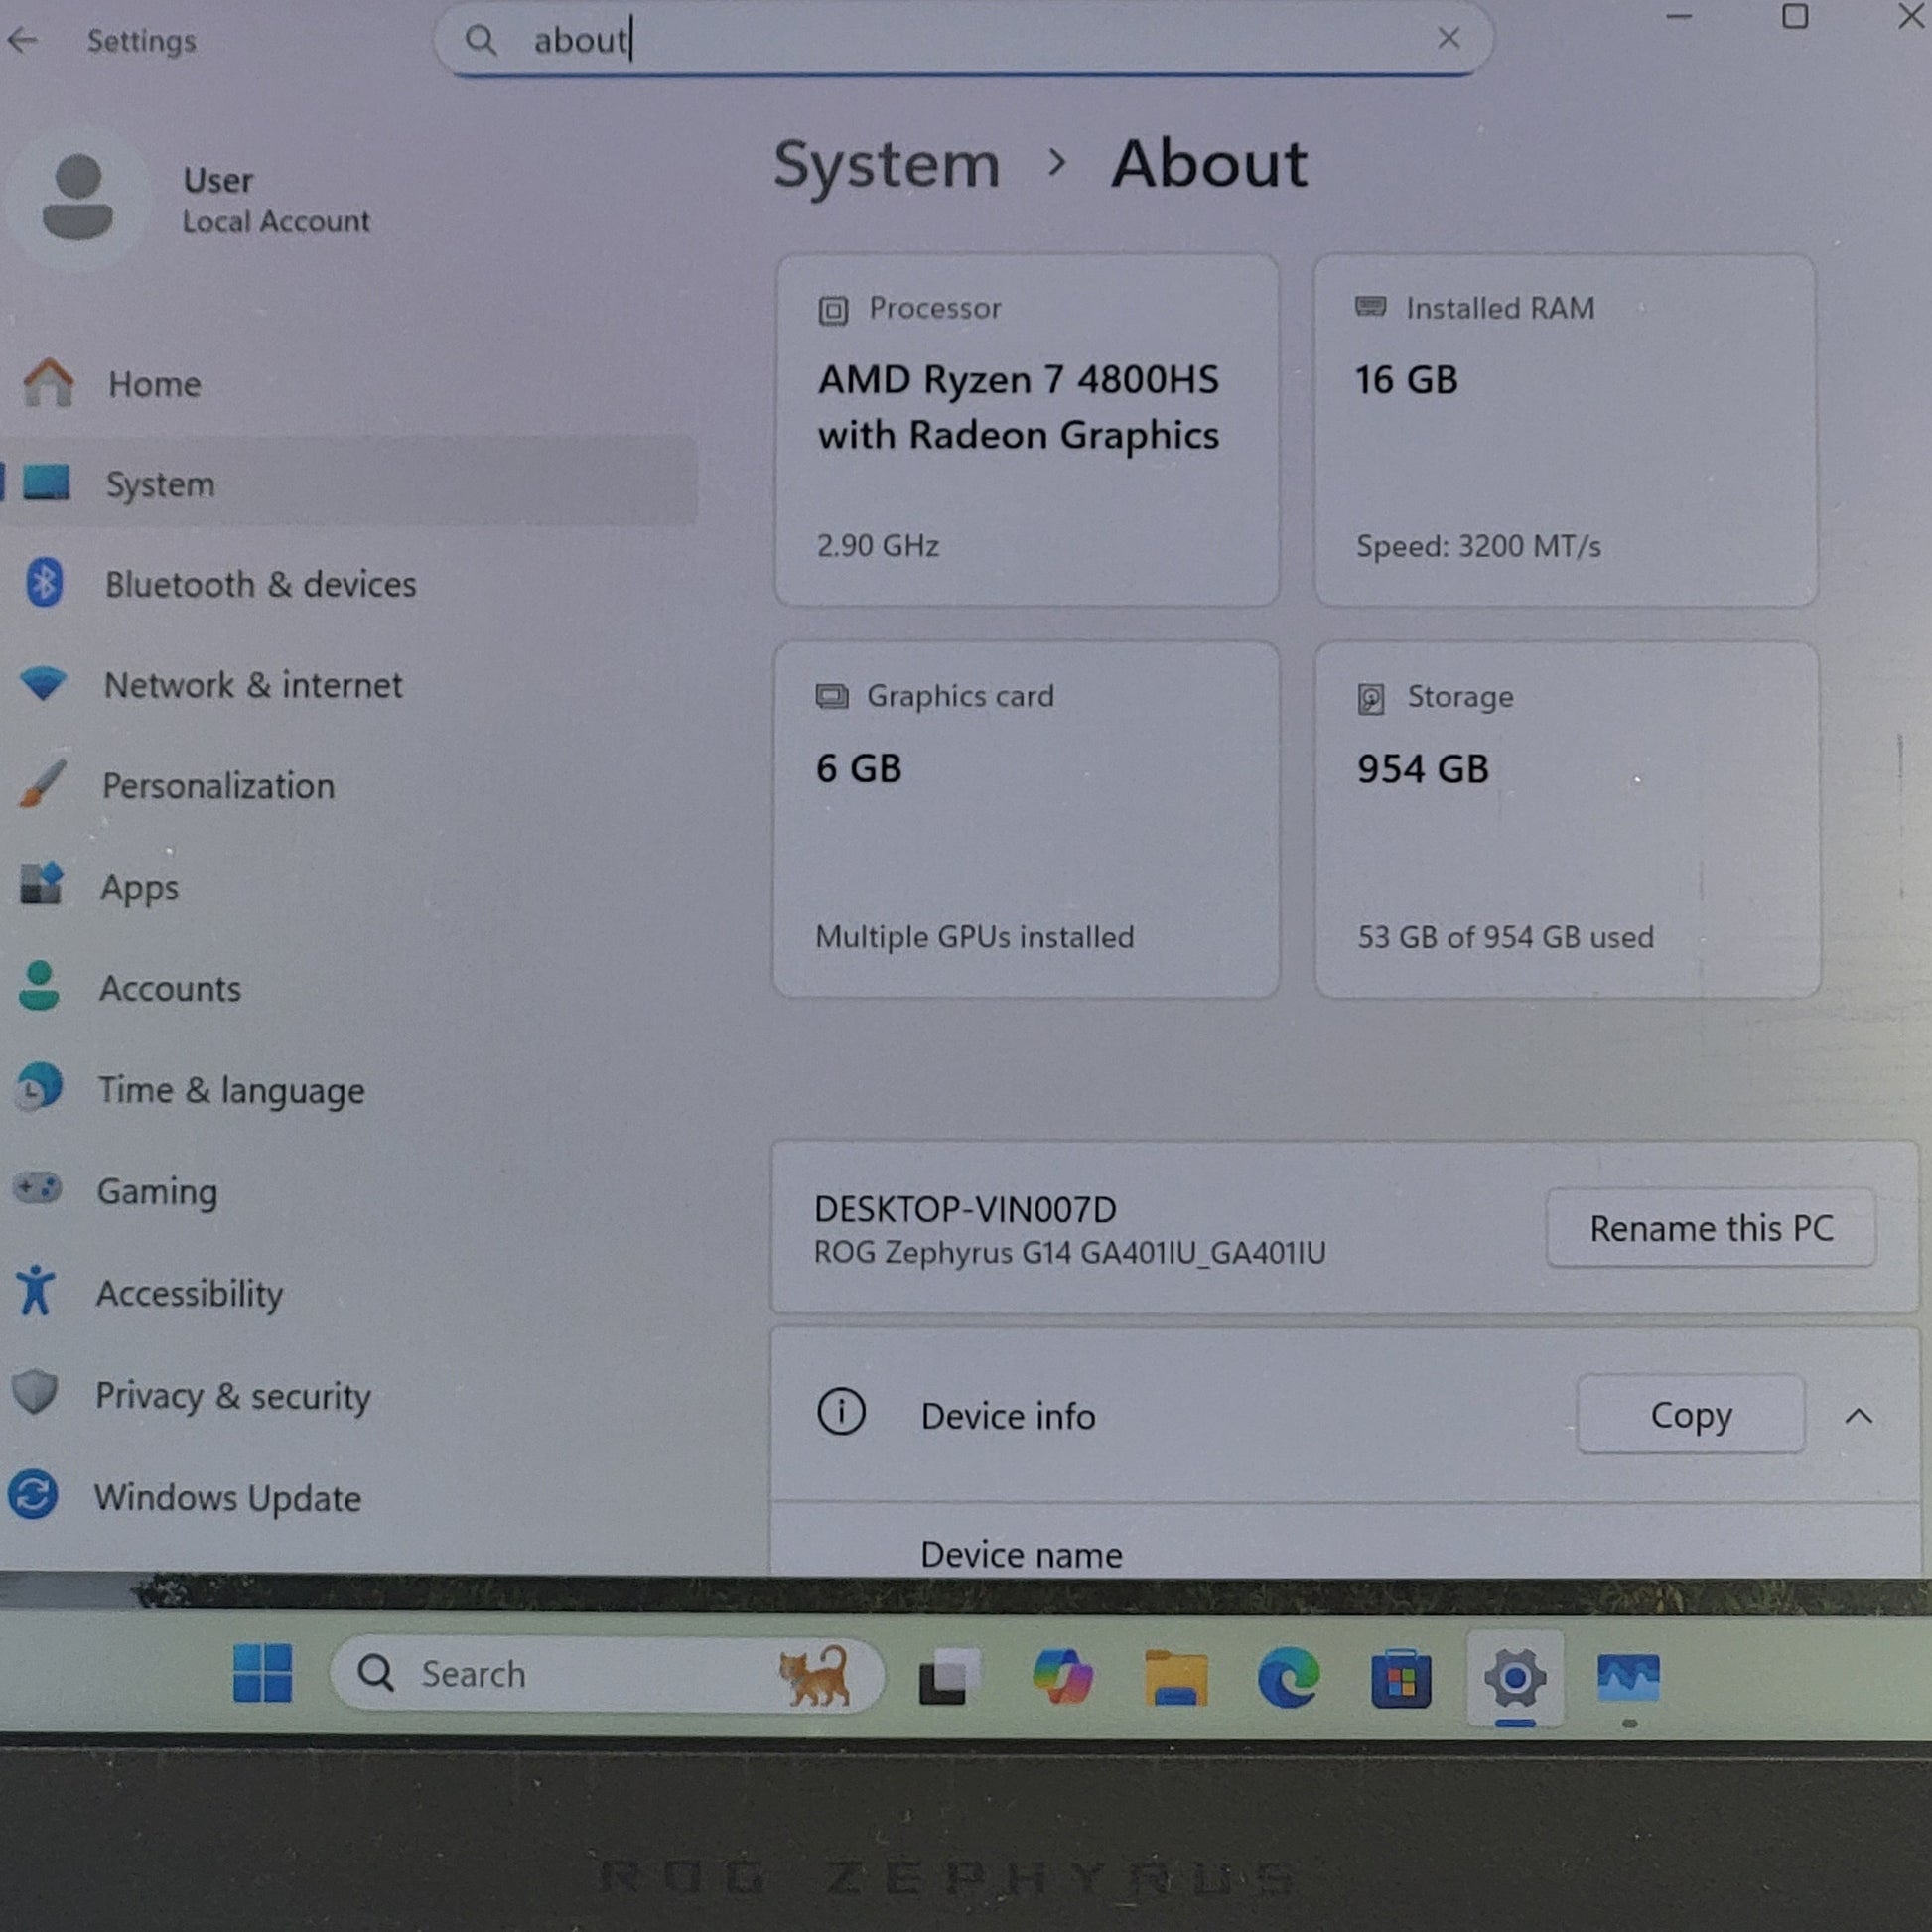Click the Accounts person icon
The height and width of the screenshot is (1932, 1932).
[39, 986]
